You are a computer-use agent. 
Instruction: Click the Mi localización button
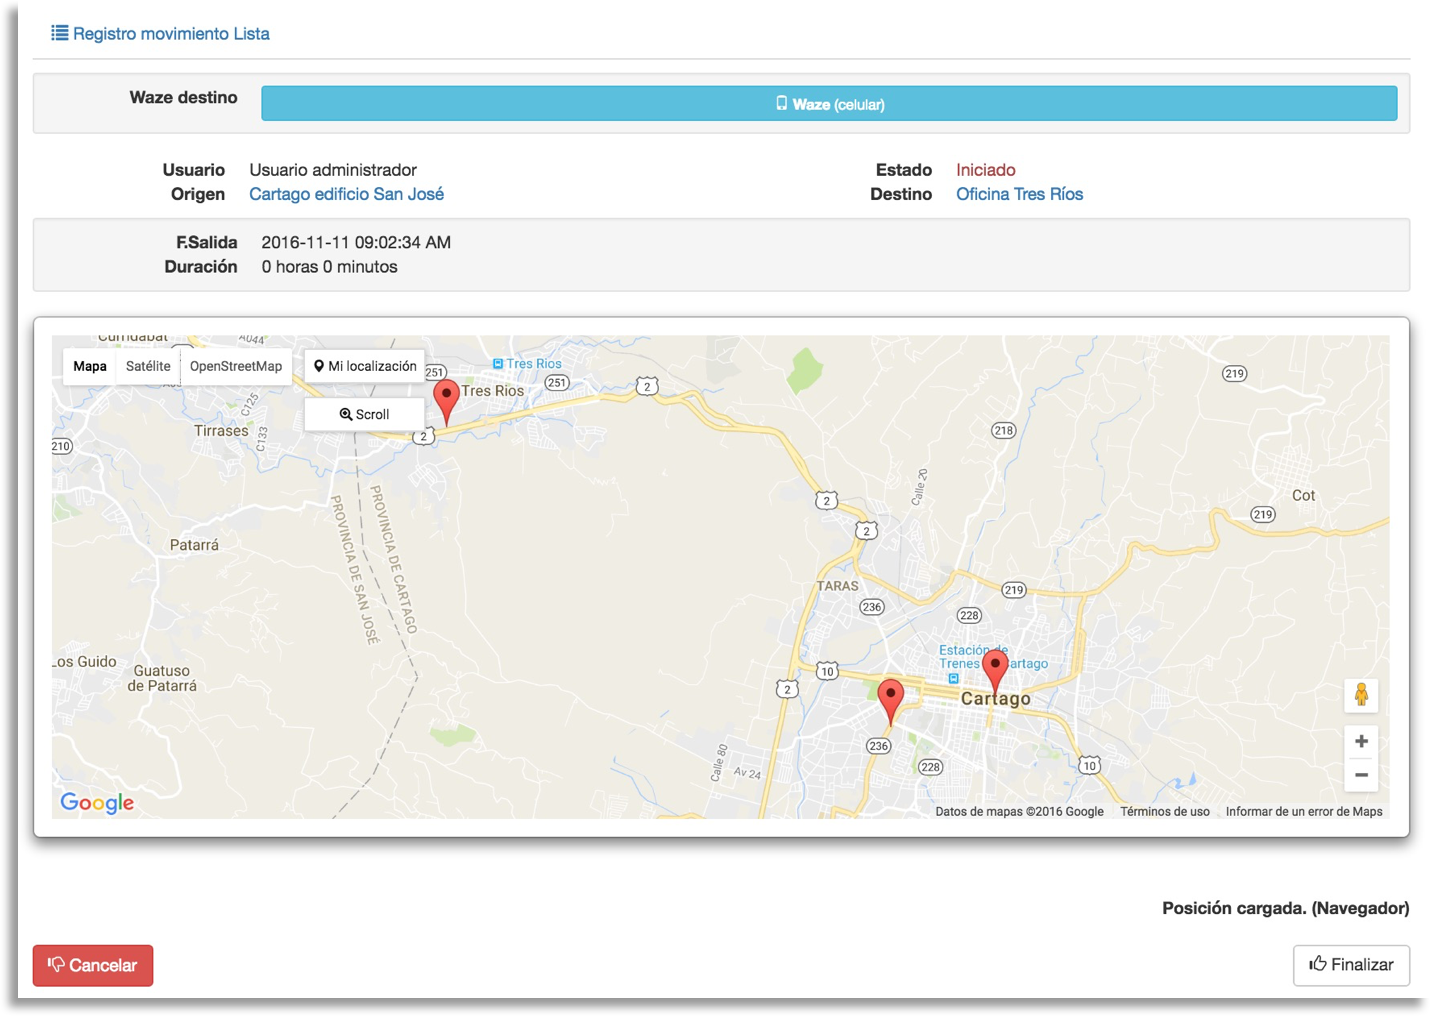pyautogui.click(x=365, y=366)
